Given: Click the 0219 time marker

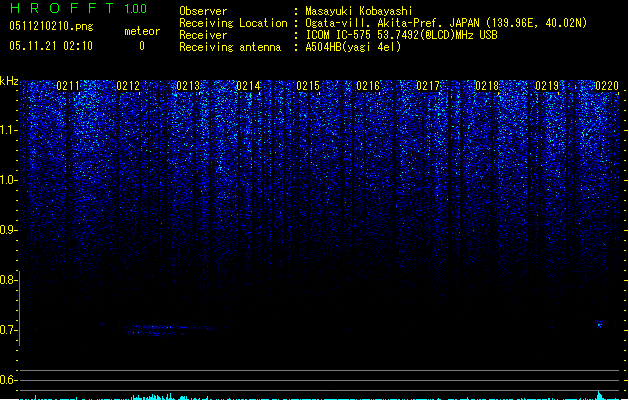Looking at the screenshot, I should click(547, 86).
